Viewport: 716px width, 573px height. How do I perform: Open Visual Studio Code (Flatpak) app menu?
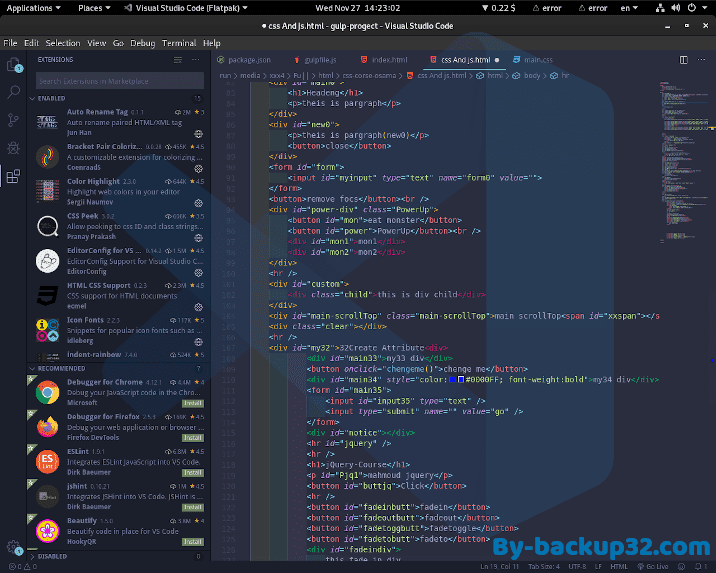(186, 8)
